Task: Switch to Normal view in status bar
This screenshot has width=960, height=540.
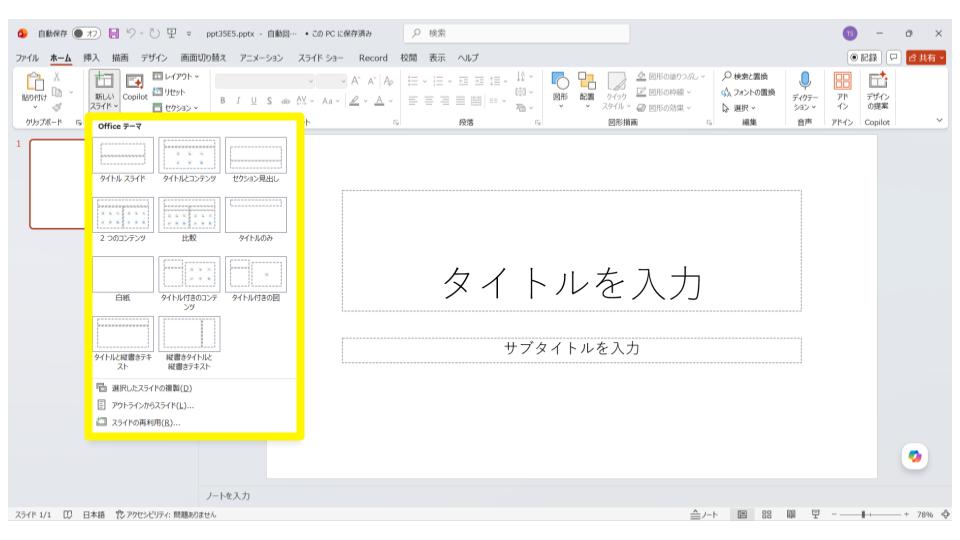Action: pos(742,514)
